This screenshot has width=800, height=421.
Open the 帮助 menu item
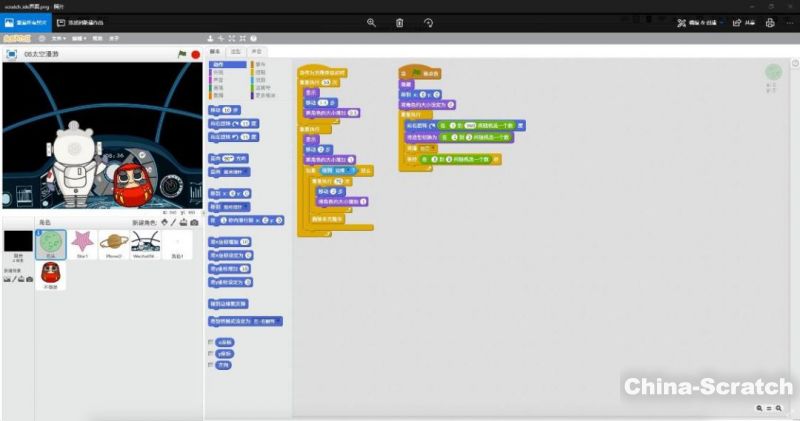coord(97,38)
